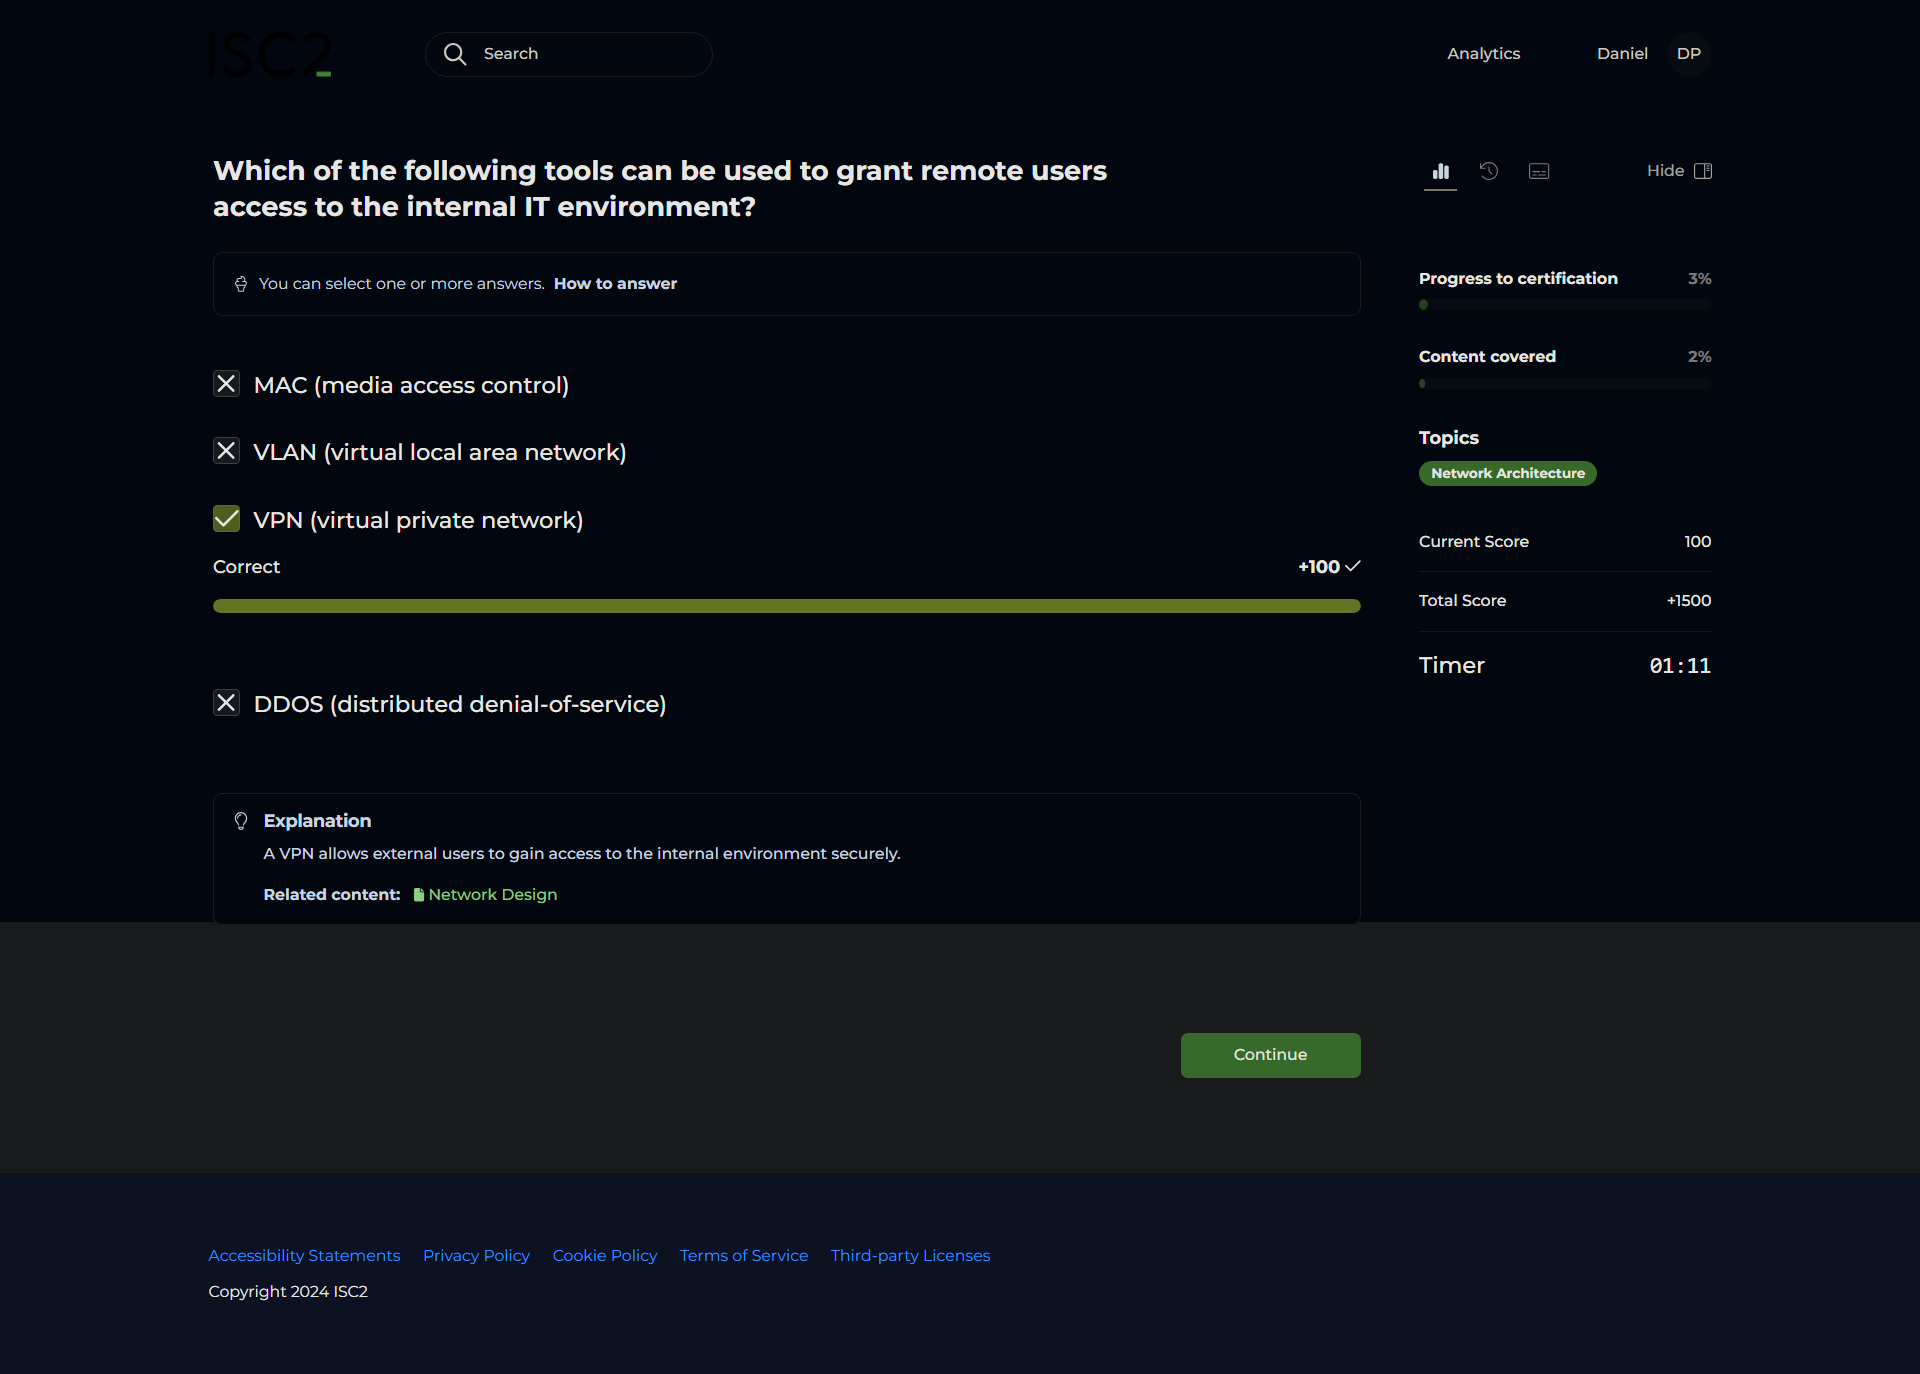This screenshot has width=1920, height=1374.
Task: Toggle the DDOS answer checkbox
Action: point(227,703)
